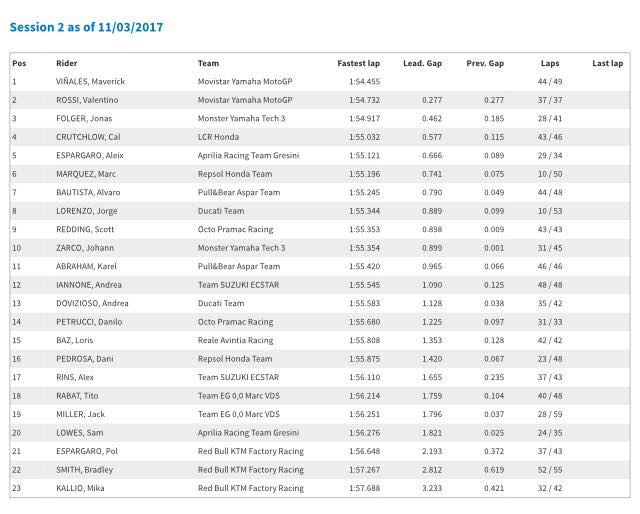Click the Last lap column header
The image size is (640, 514).
(x=607, y=63)
